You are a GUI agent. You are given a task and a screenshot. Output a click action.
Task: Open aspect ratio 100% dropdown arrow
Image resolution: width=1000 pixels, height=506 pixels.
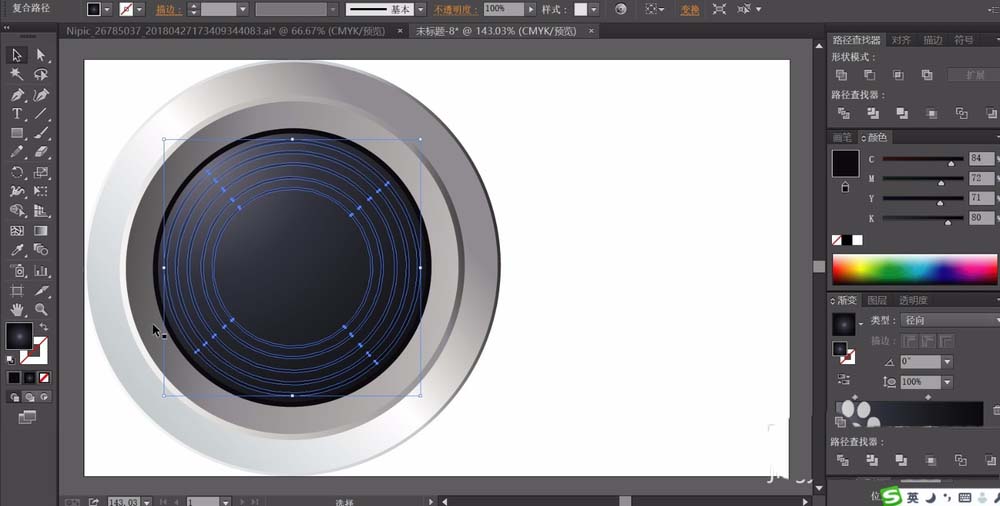coord(947,382)
